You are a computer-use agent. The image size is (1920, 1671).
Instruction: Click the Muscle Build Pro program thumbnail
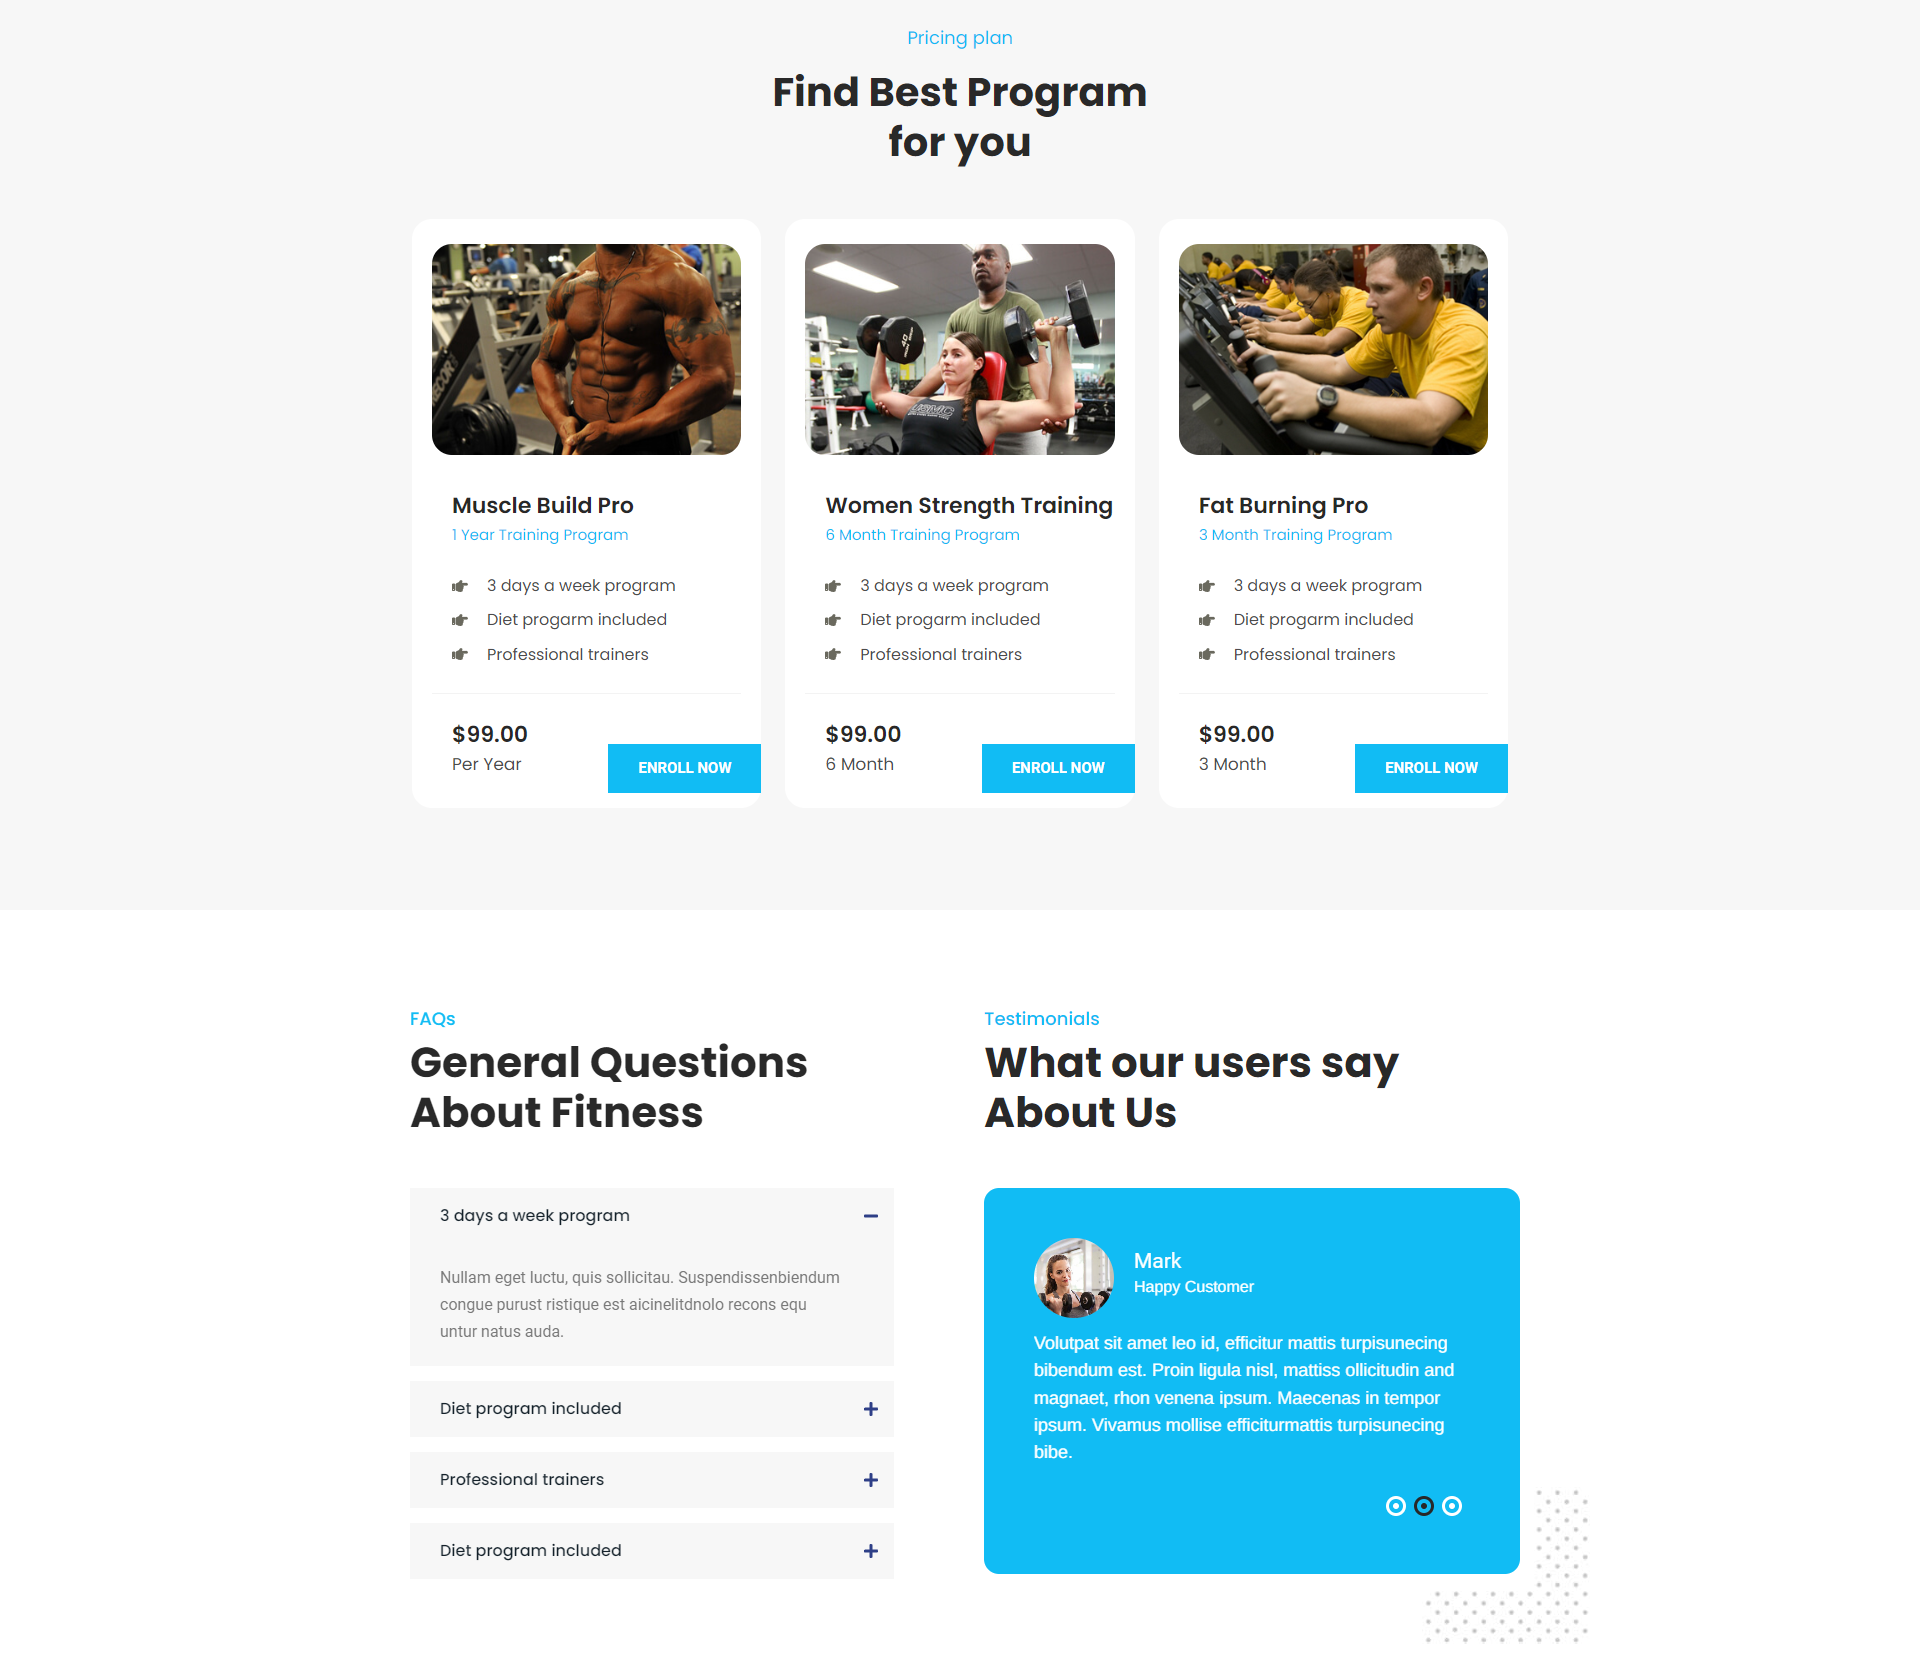coord(584,348)
